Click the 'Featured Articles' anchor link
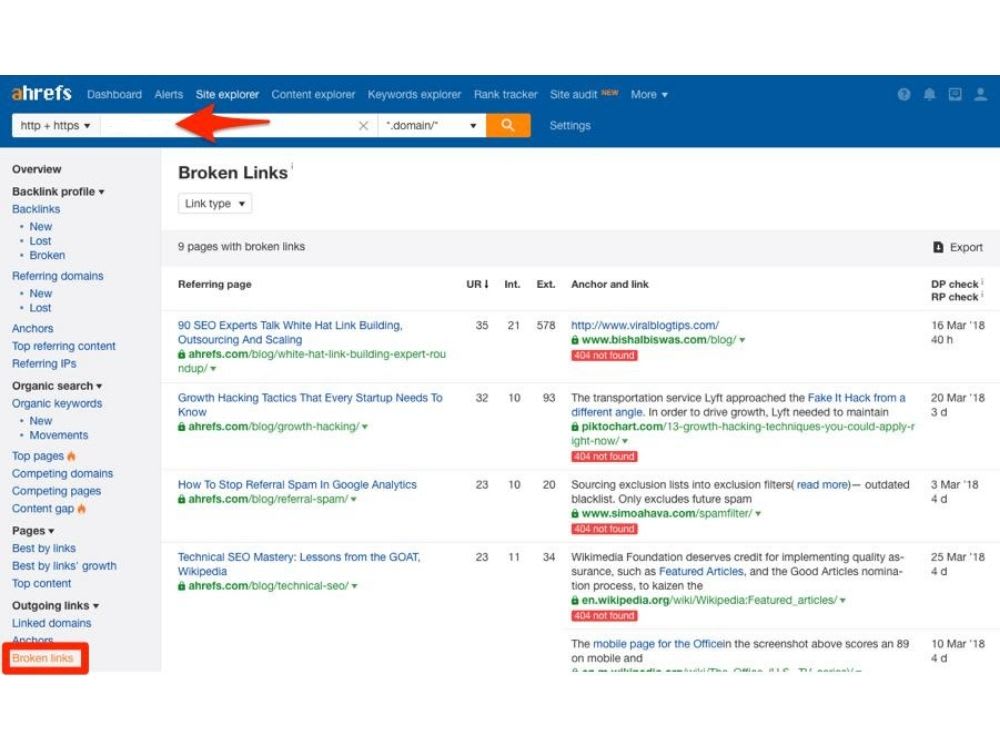 coord(701,571)
